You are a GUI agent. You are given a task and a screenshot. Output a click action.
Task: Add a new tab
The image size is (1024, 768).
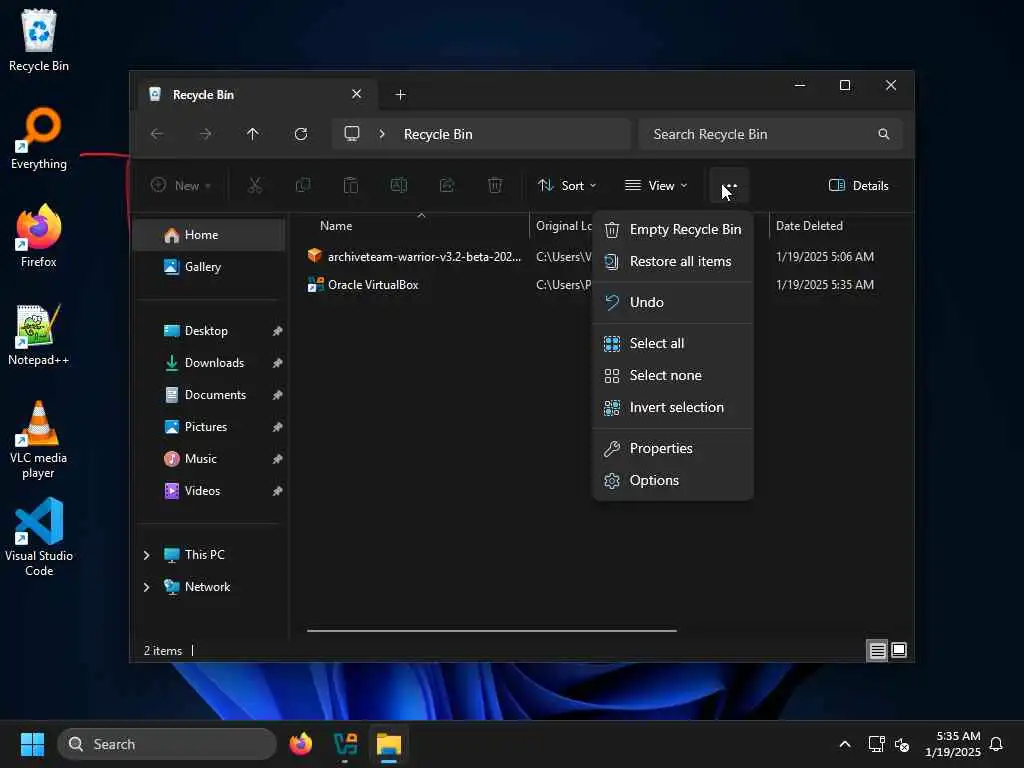pos(400,95)
